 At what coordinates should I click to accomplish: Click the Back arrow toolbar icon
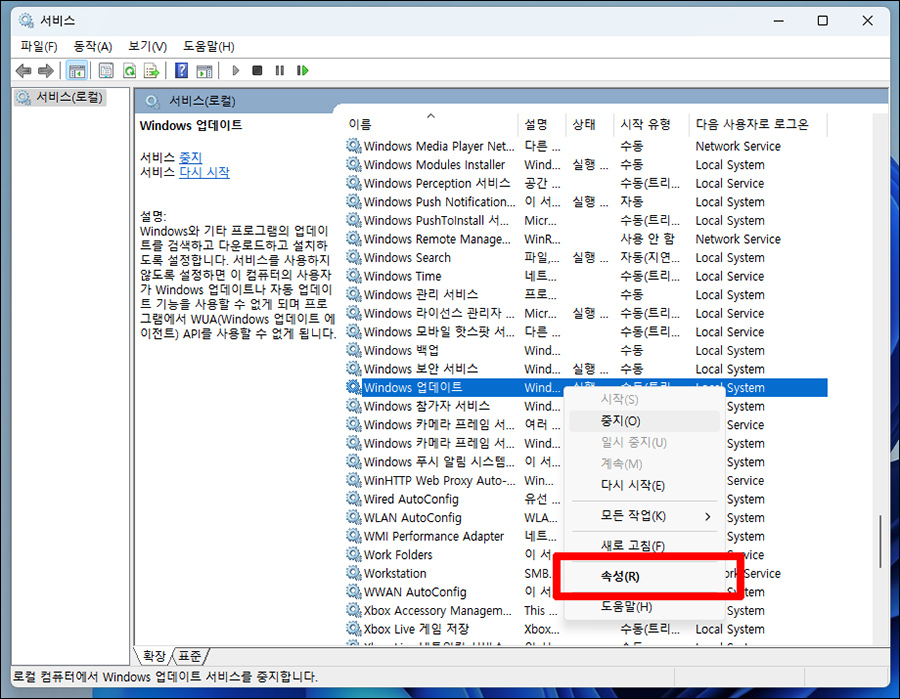(24, 71)
